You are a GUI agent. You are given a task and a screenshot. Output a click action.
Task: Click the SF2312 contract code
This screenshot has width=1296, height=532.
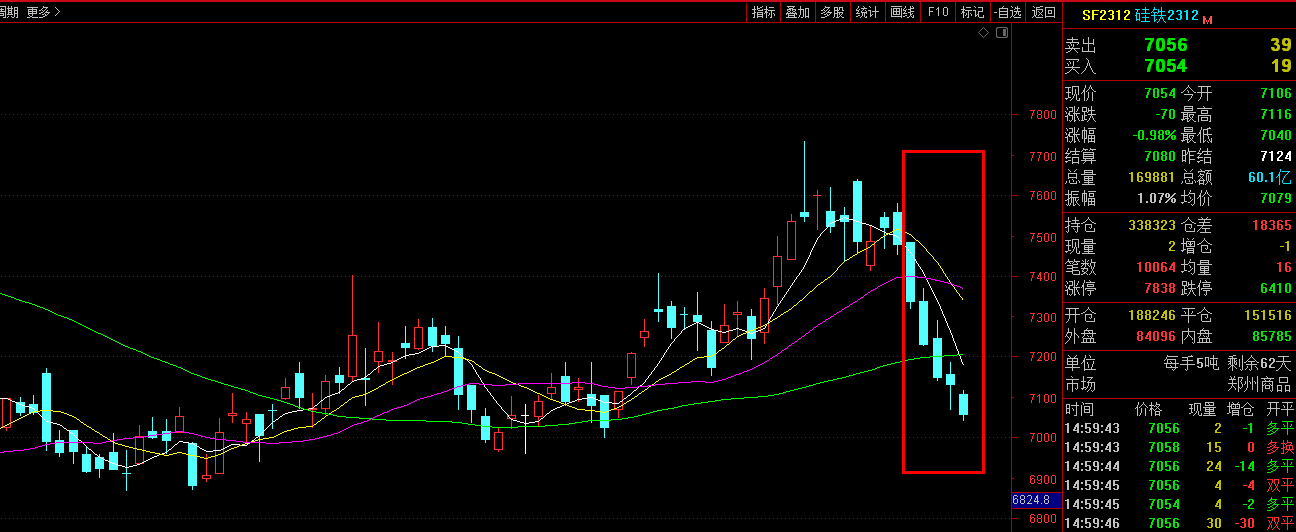point(1106,16)
